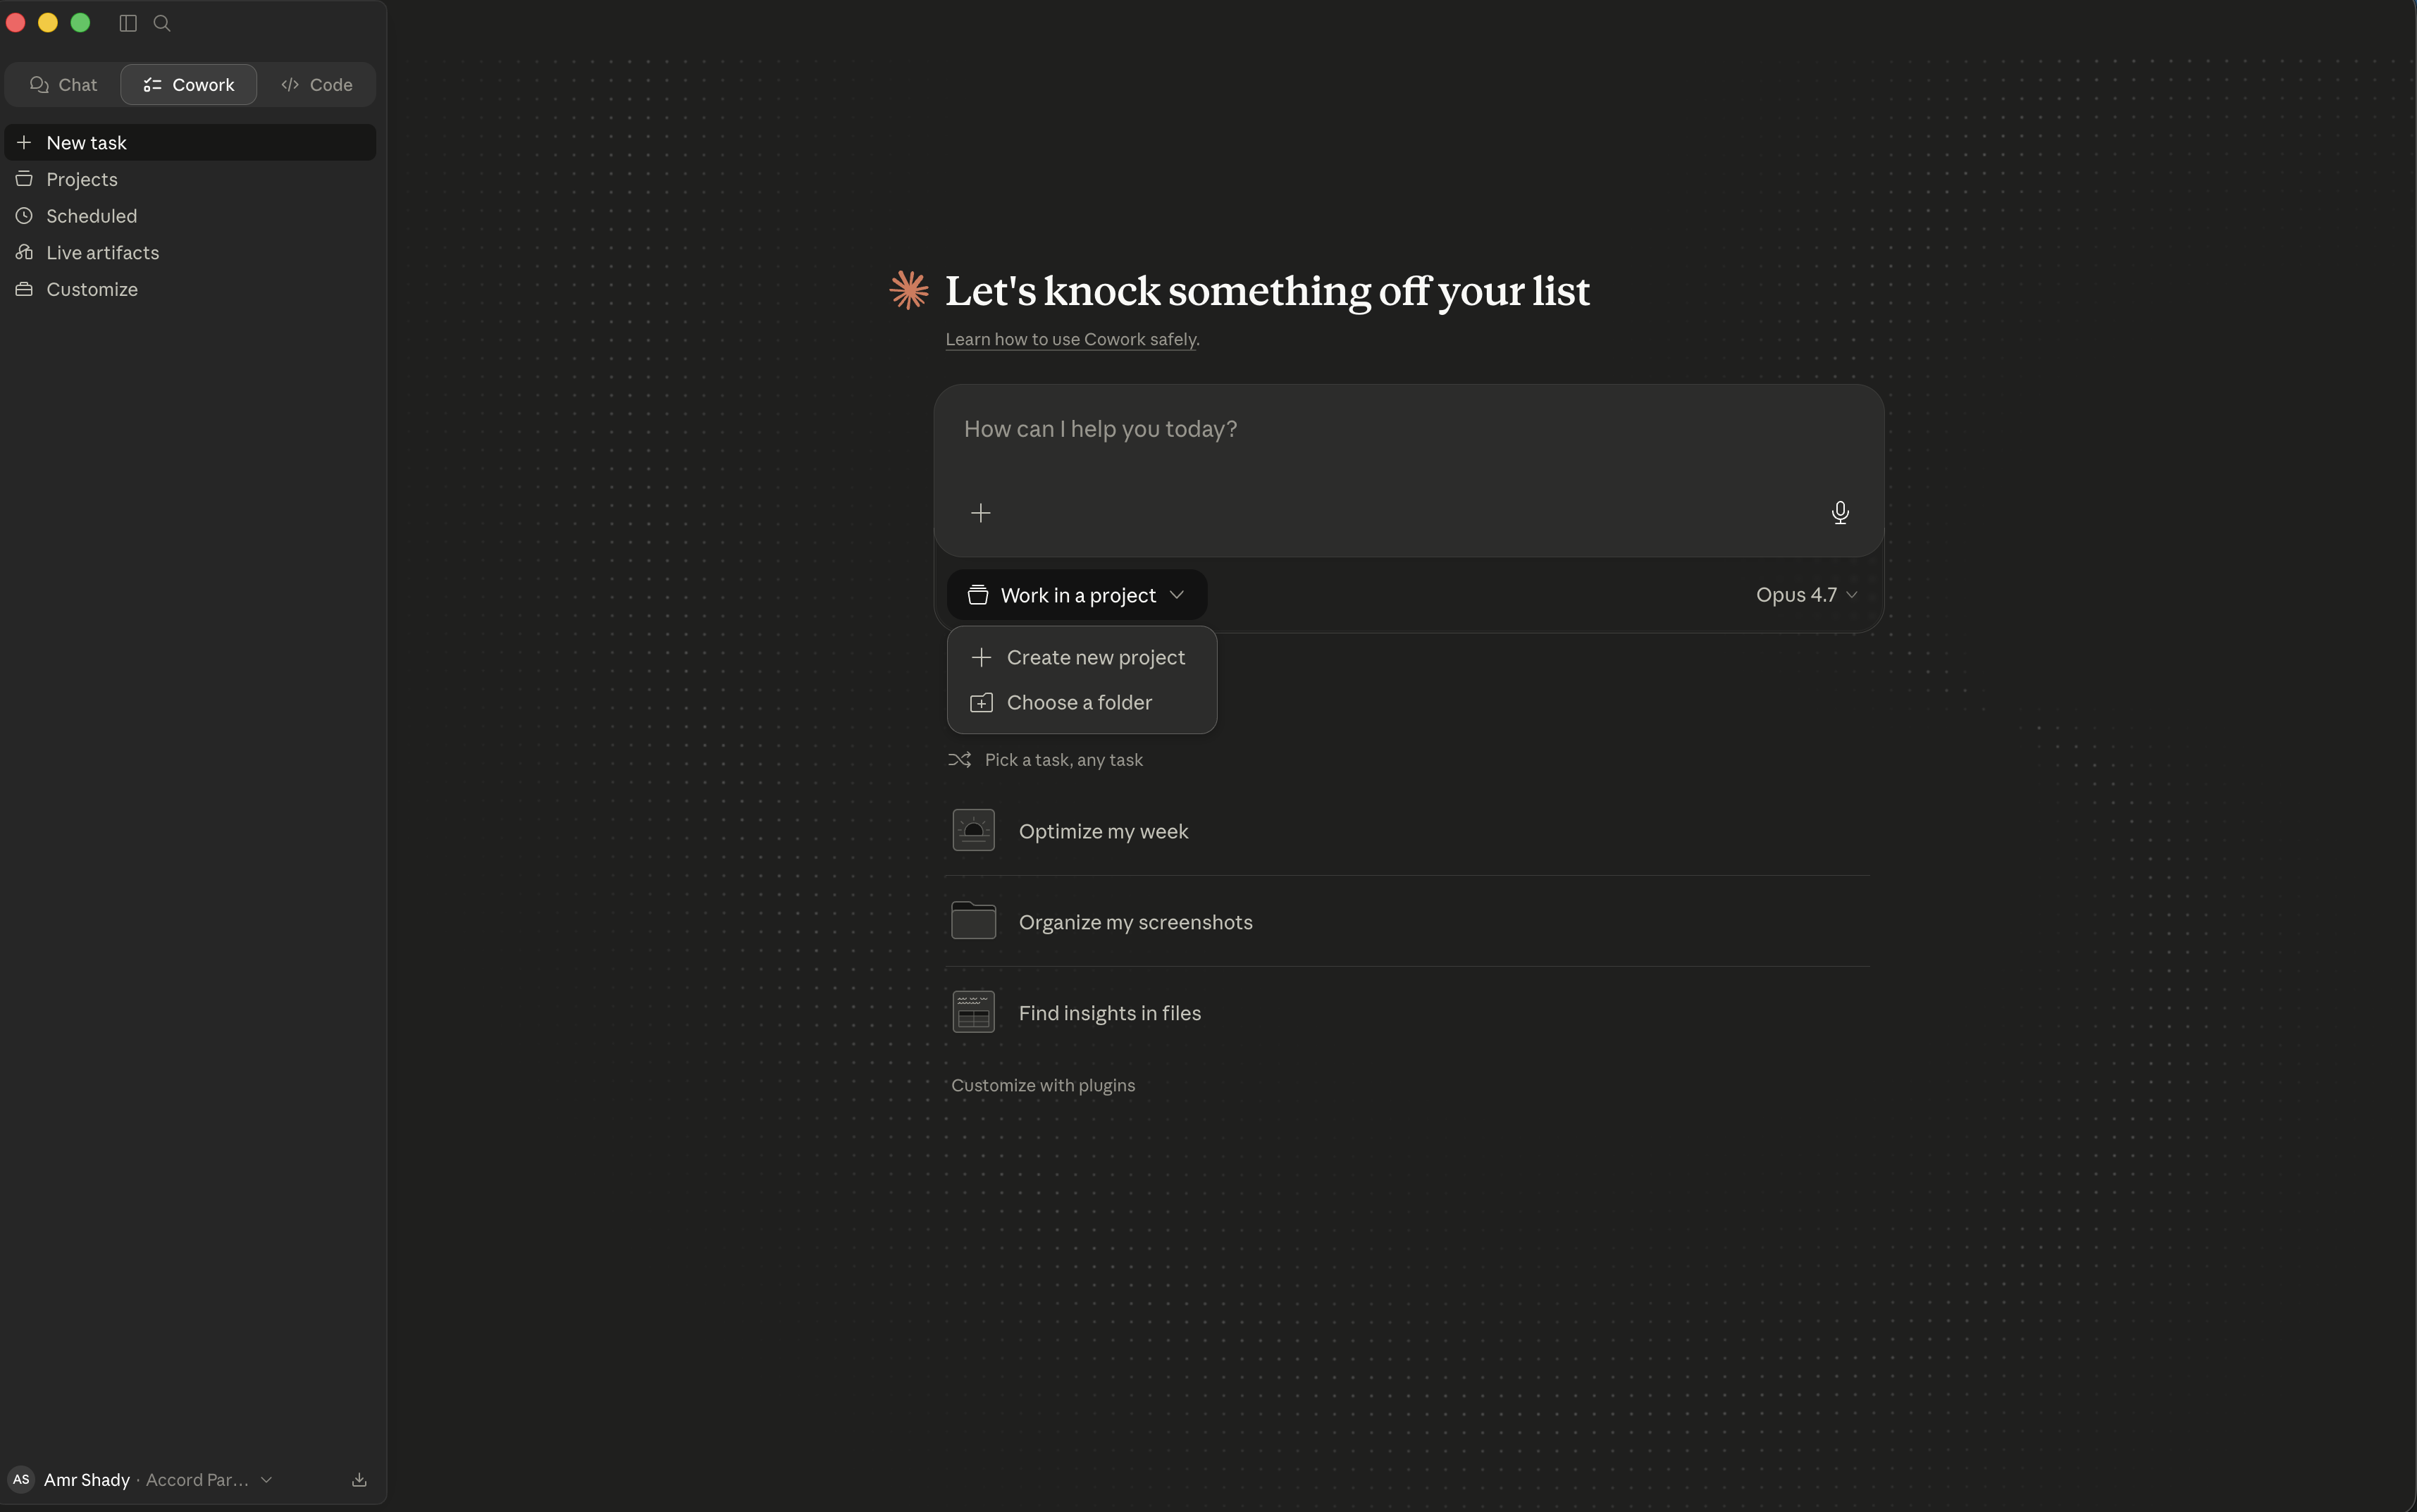Viewport: 2417px width, 1512px height.
Task: Close the window with red button
Action: (x=16, y=23)
